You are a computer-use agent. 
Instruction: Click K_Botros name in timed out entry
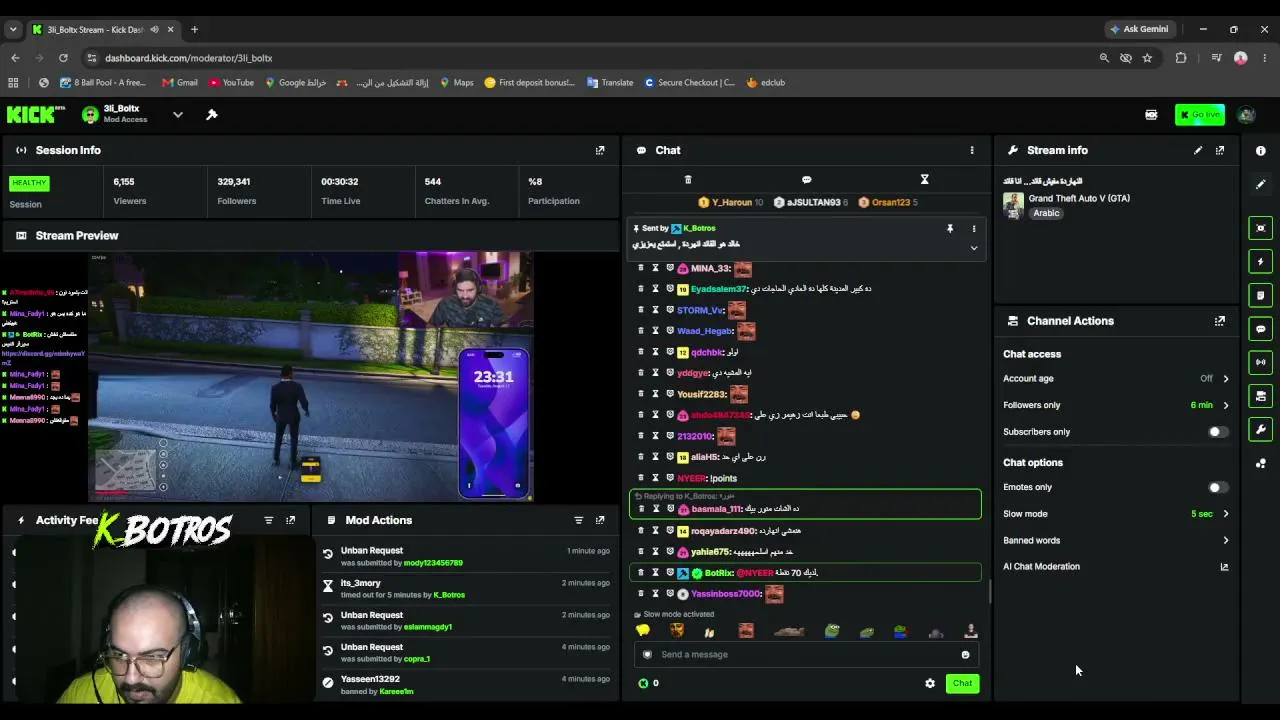449,595
